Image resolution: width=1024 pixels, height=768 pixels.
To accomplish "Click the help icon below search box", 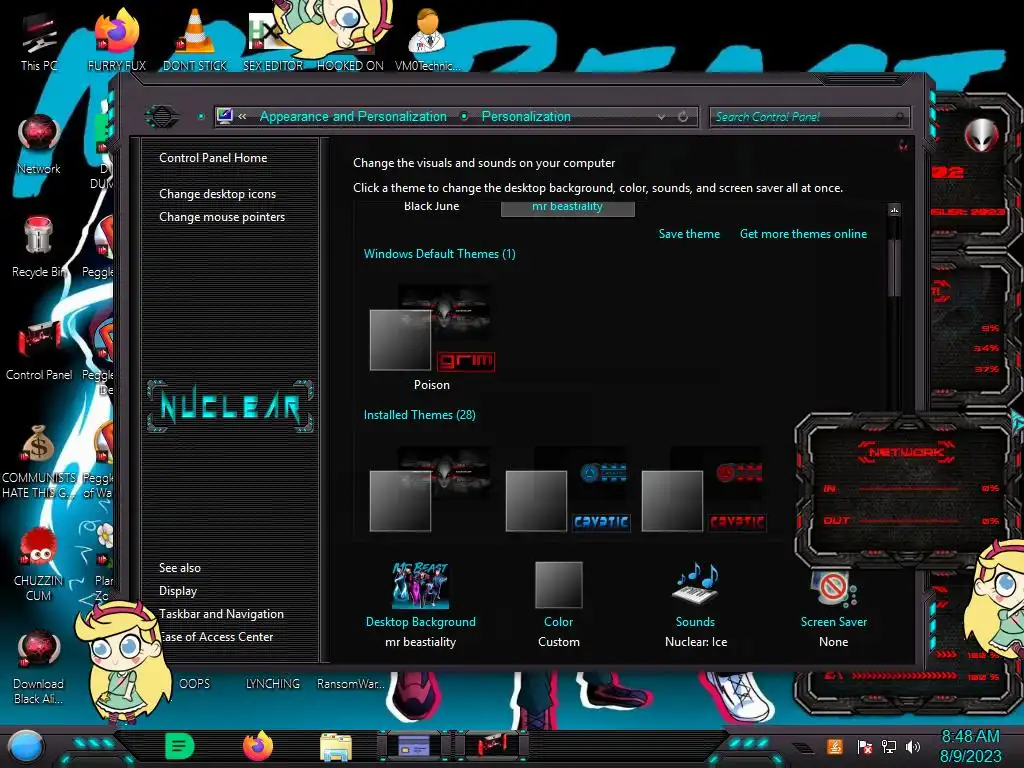I will pos(903,145).
